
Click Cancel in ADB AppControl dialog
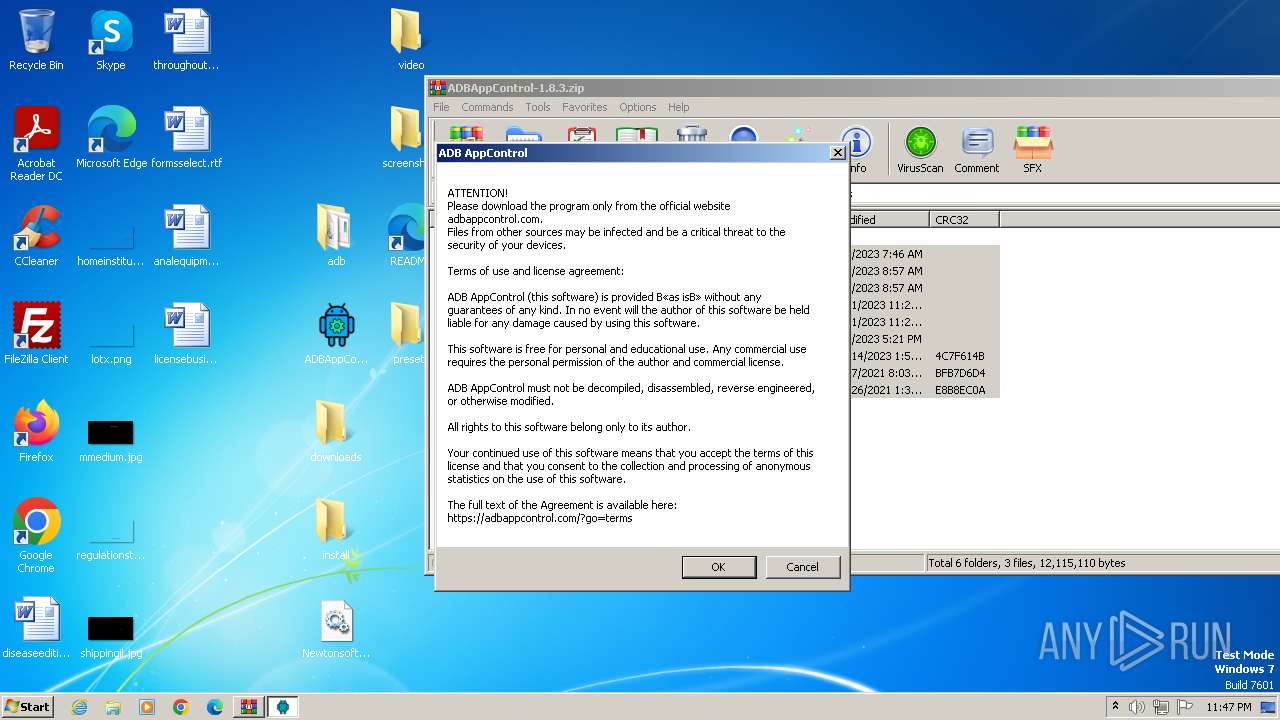click(x=802, y=567)
